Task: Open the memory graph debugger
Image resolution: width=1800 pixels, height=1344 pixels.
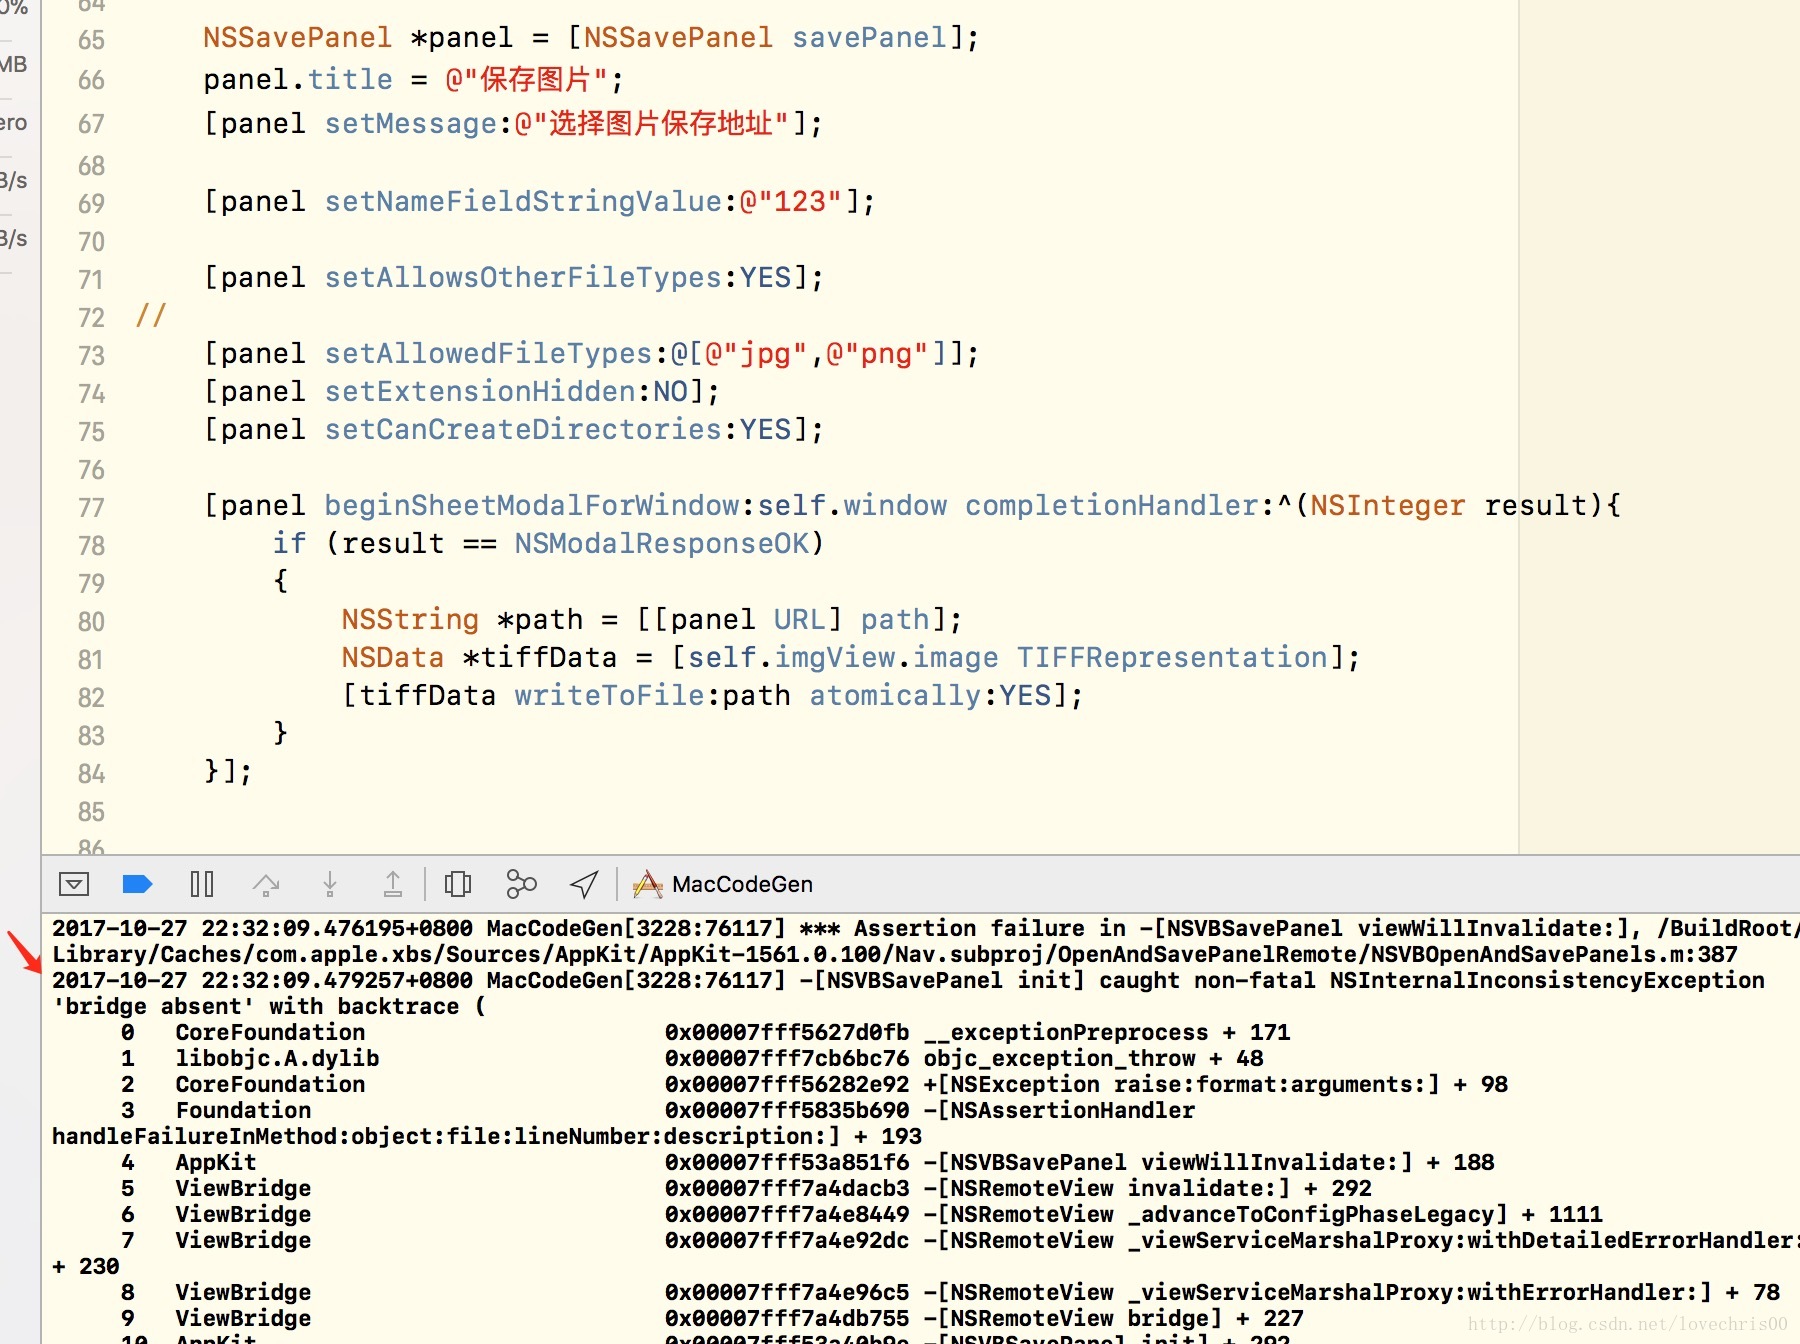Action: tap(520, 884)
